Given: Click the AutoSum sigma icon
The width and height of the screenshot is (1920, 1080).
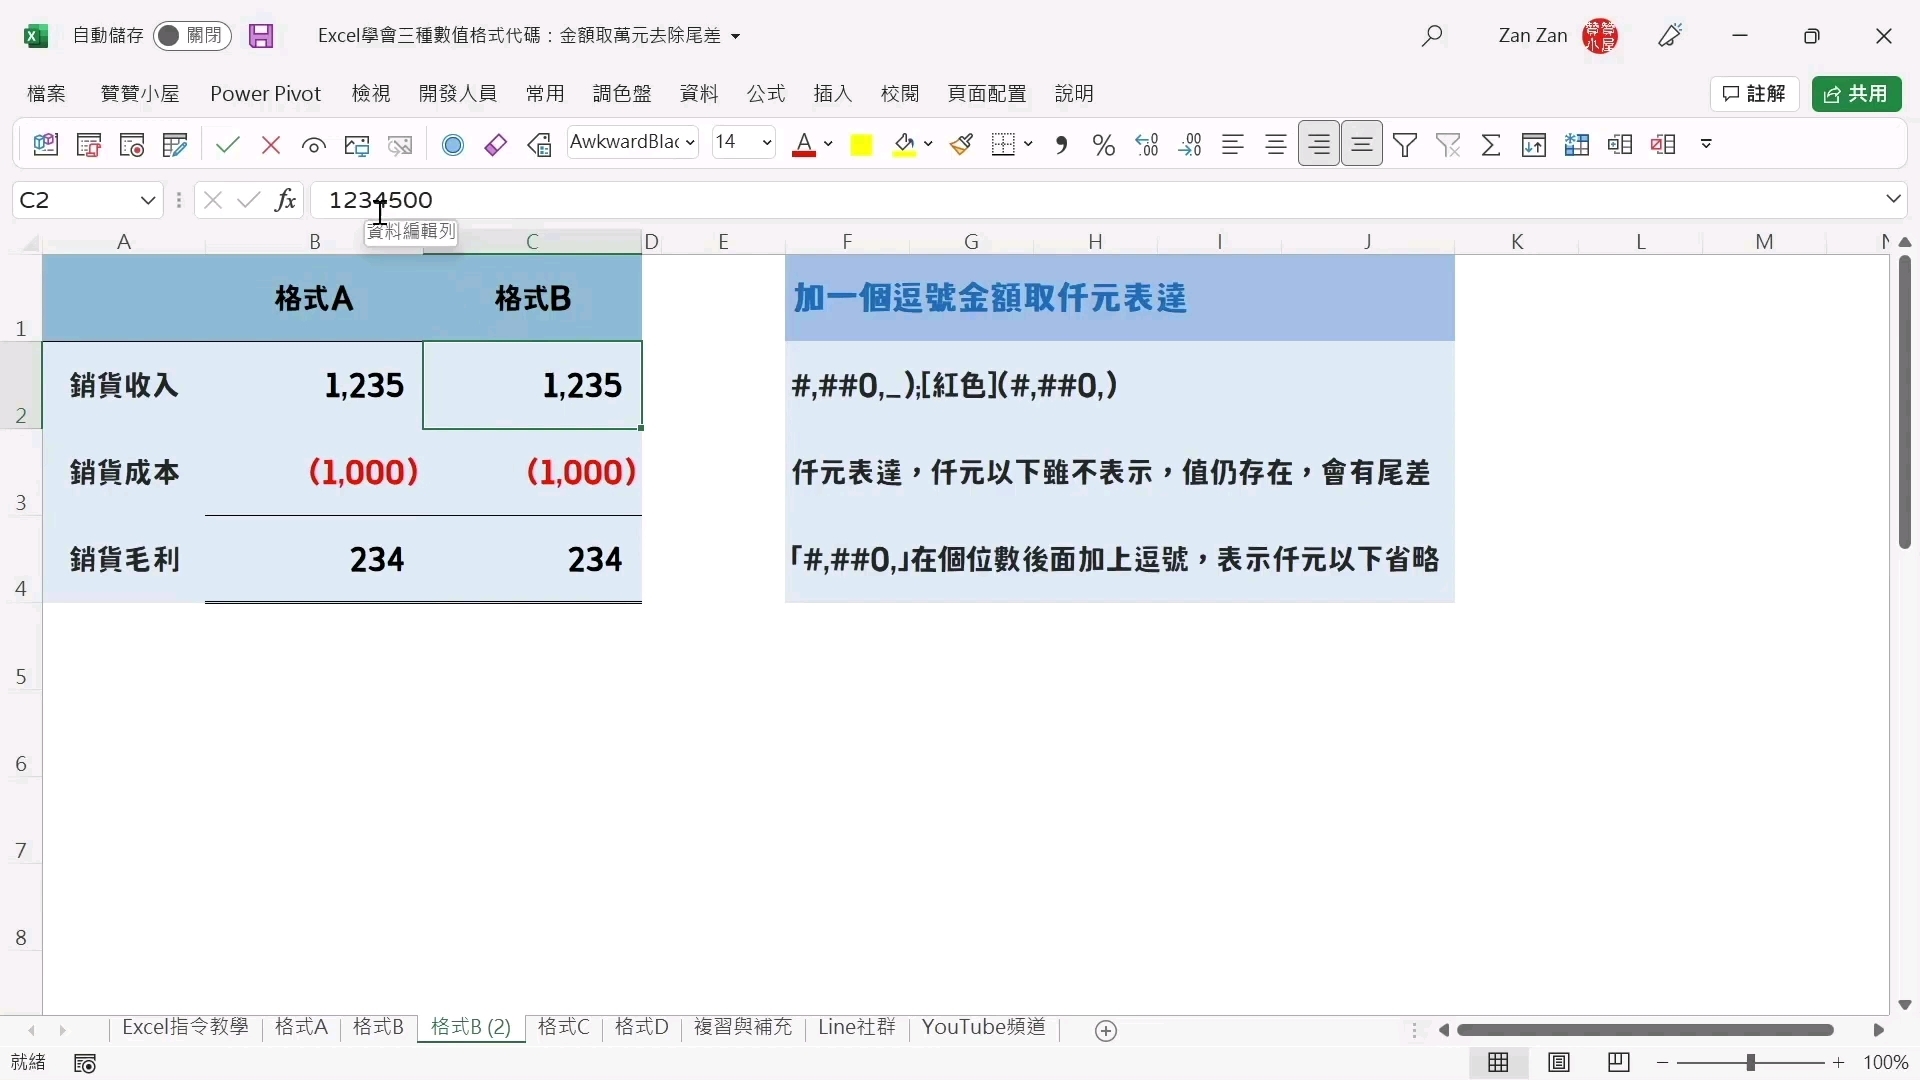Looking at the screenshot, I should (1491, 145).
